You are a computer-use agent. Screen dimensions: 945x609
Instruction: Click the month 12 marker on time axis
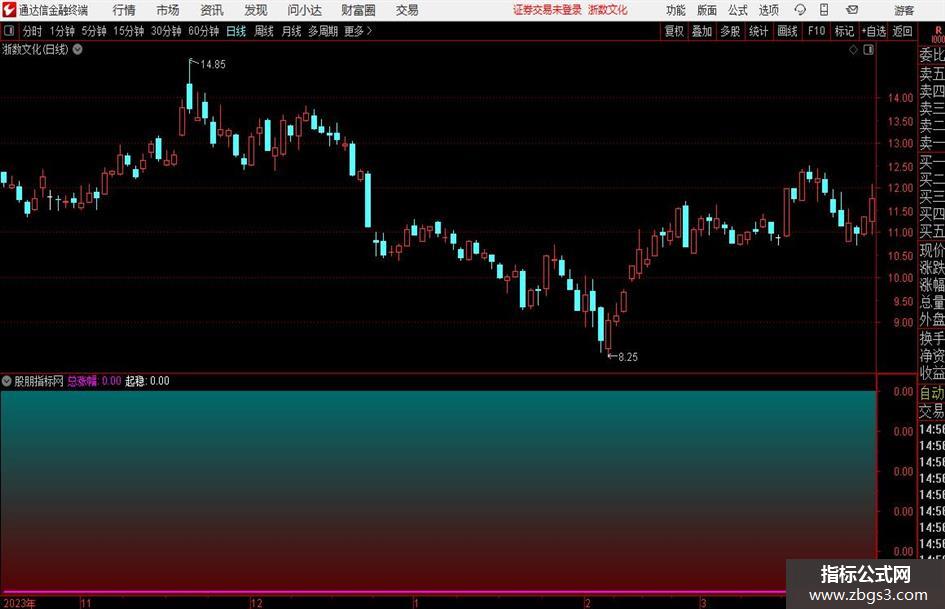click(x=257, y=603)
